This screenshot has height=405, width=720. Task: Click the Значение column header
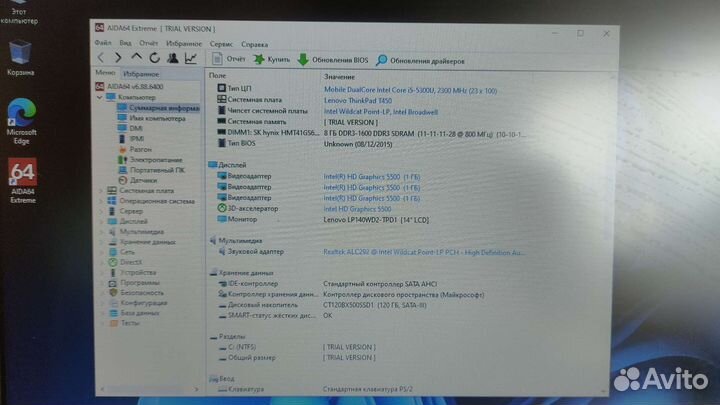click(339, 77)
